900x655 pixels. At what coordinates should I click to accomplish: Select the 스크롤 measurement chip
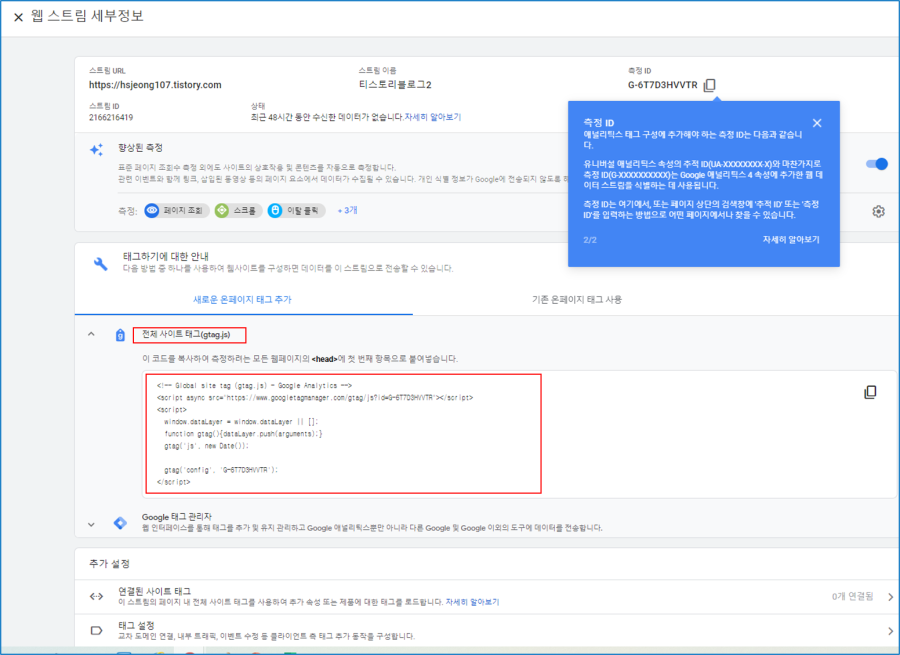coord(238,211)
